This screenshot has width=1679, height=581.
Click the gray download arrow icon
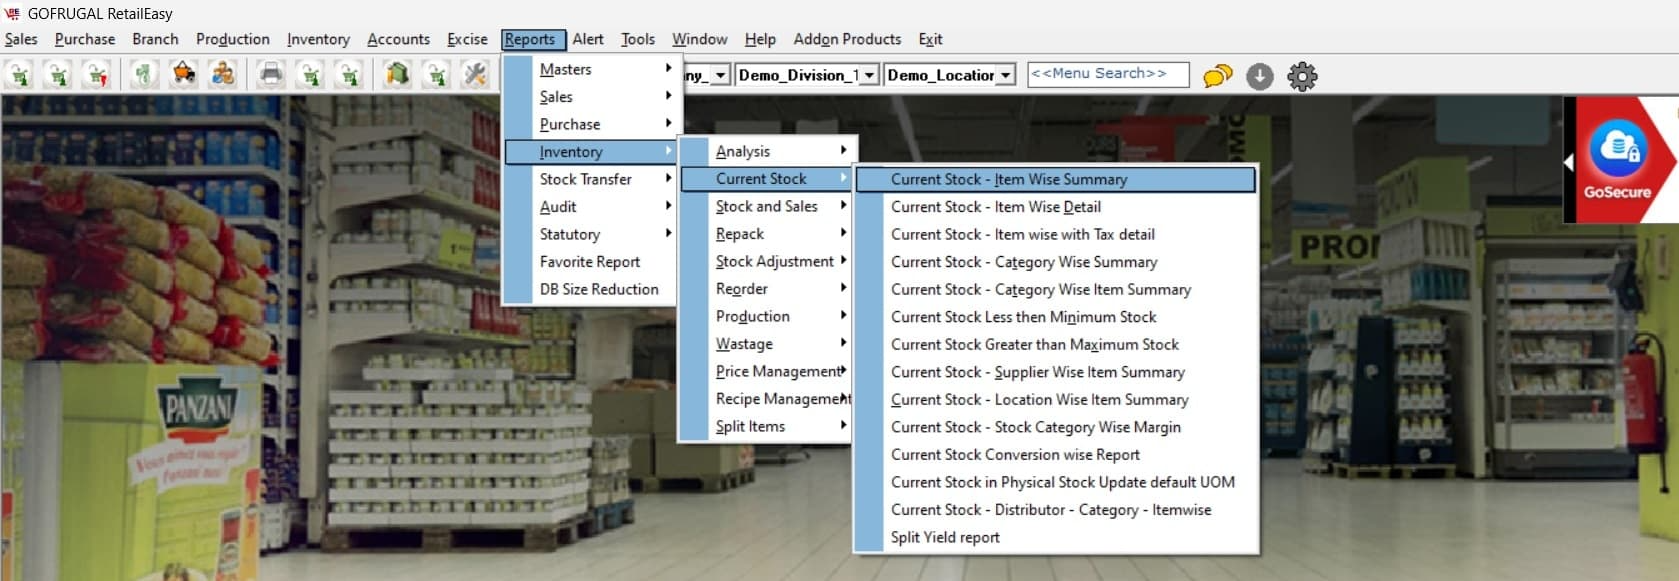point(1260,76)
